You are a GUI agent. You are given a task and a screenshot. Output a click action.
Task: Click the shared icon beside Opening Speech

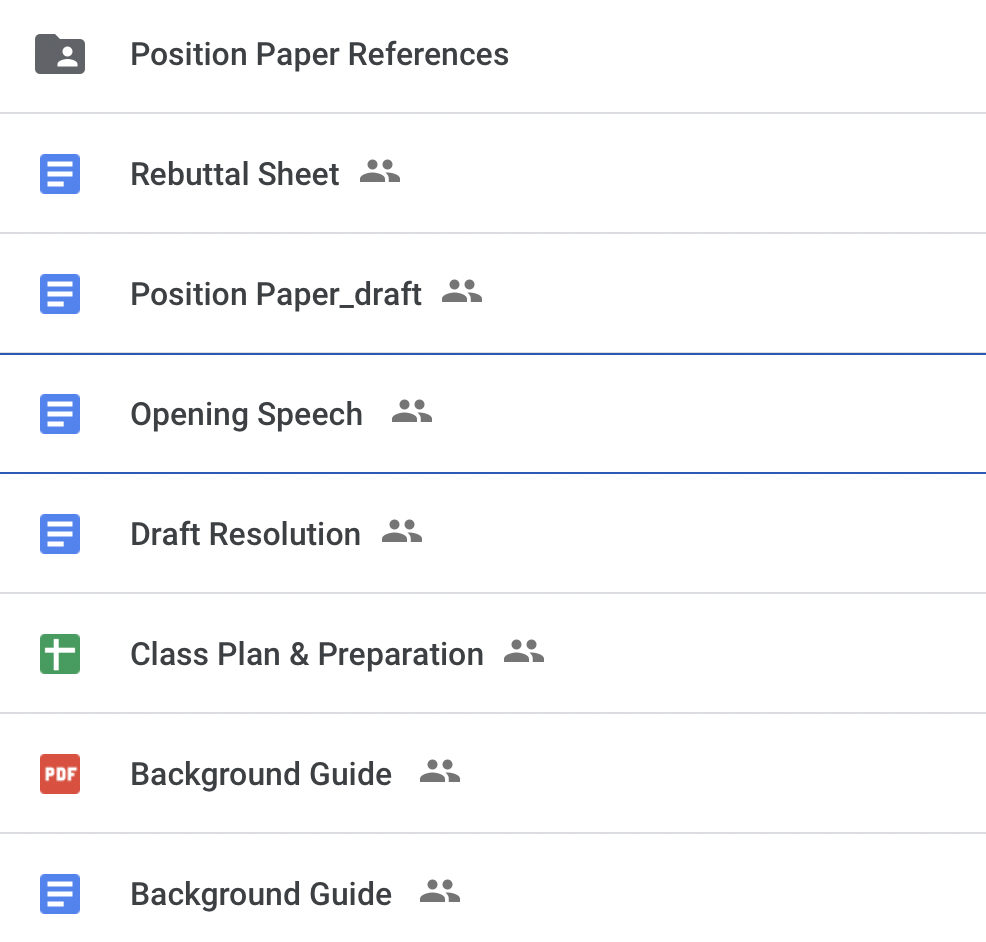[411, 412]
